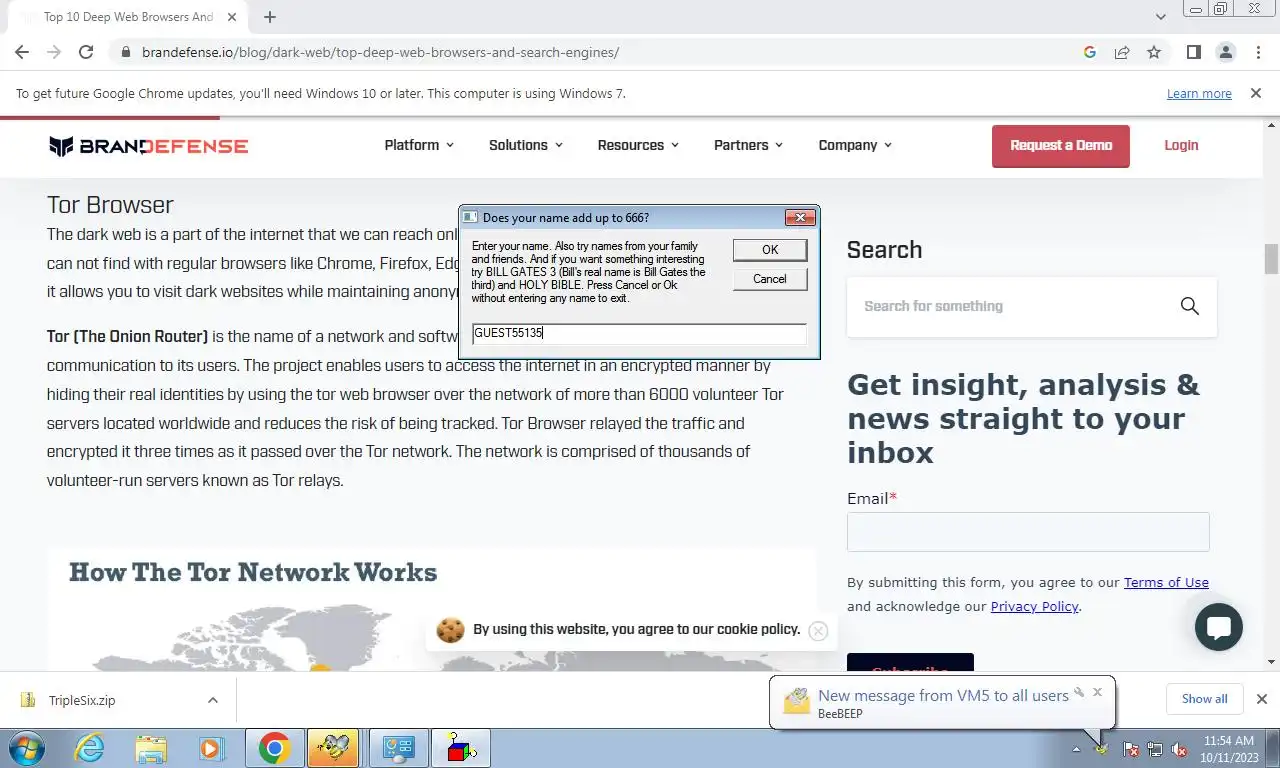Click the name field containing GUEST55135
The width and height of the screenshot is (1280, 768).
[x=639, y=333]
